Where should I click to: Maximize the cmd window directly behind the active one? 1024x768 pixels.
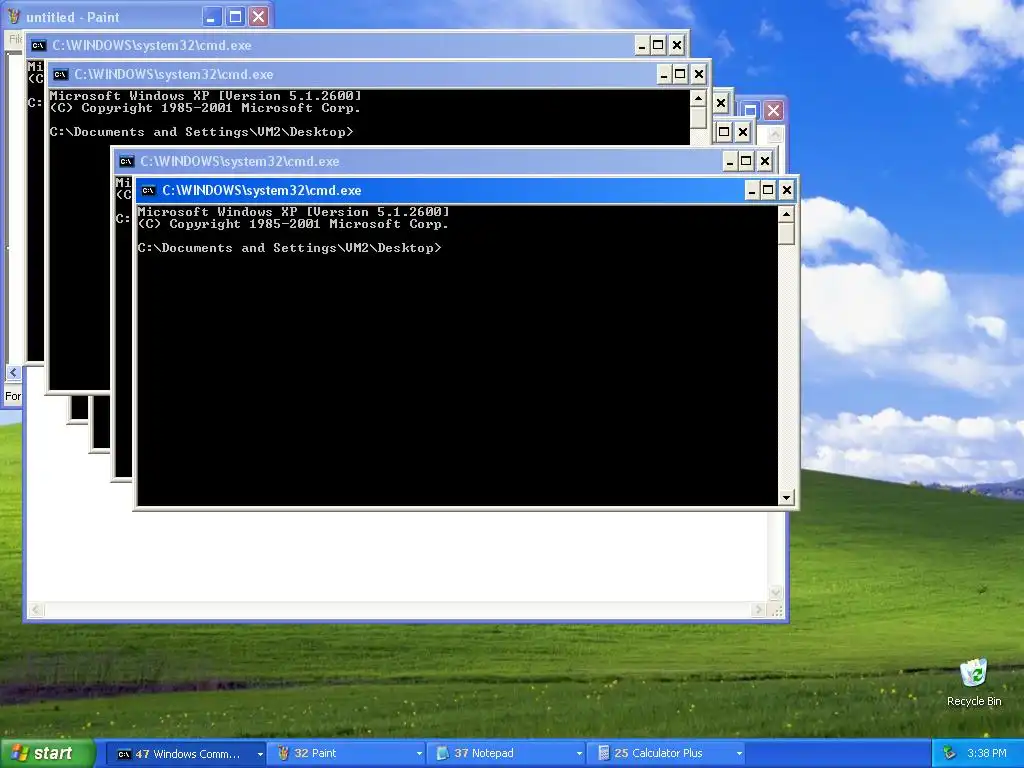click(746, 161)
